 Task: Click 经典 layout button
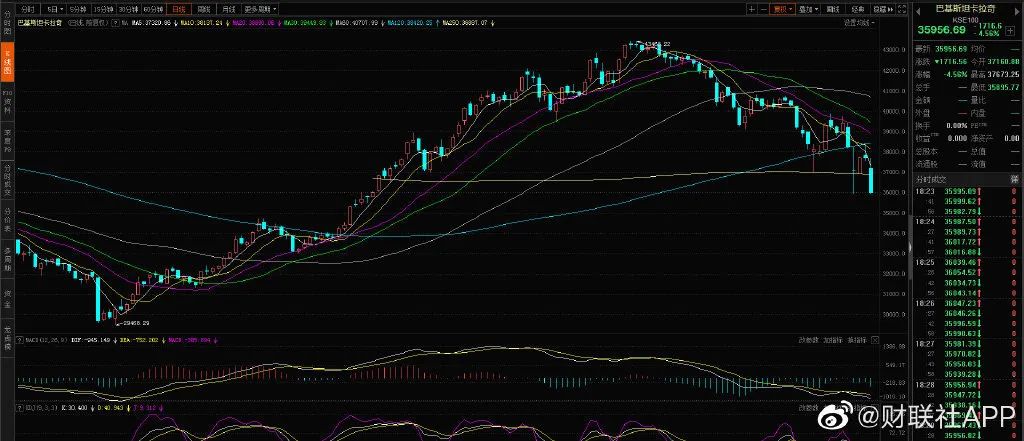[x=857, y=9]
